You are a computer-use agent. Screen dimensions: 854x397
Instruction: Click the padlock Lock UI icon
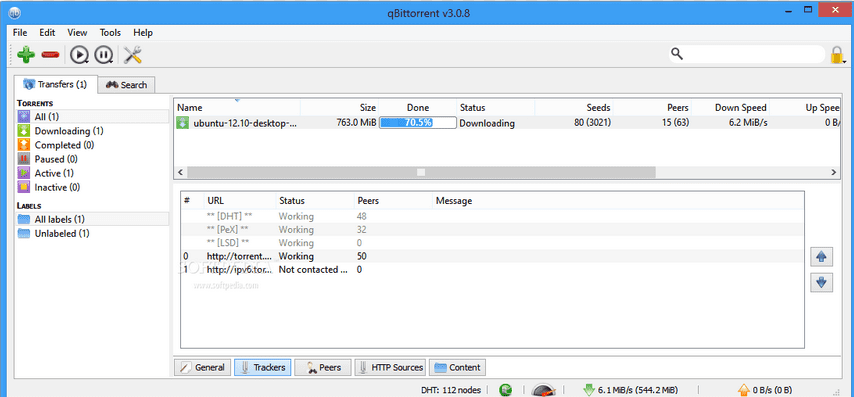[x=837, y=54]
